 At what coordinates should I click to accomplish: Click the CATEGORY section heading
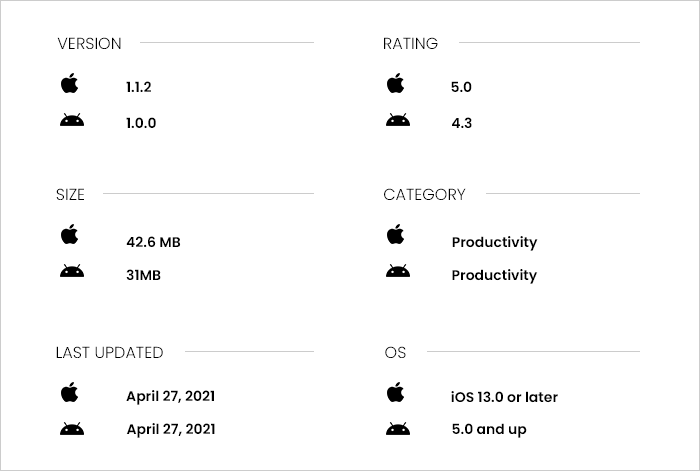coord(425,195)
